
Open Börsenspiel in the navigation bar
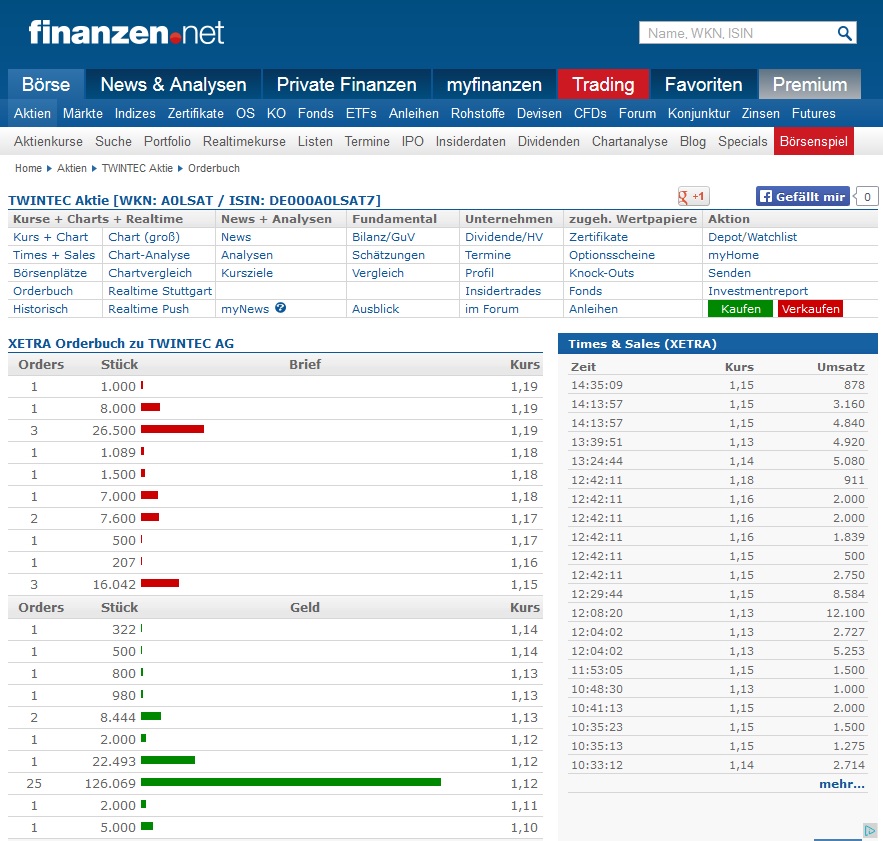point(813,142)
